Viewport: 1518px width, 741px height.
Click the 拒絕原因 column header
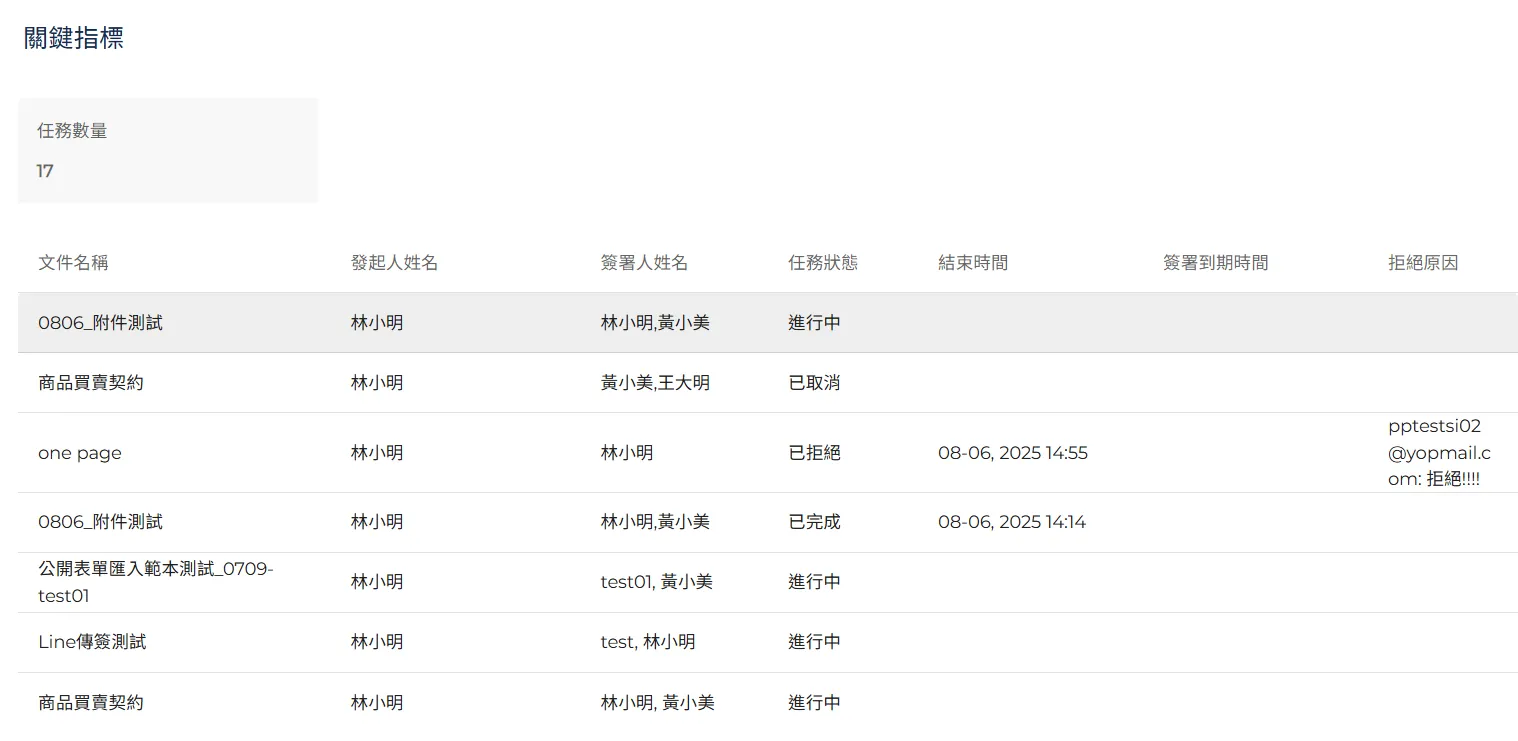pos(1423,263)
